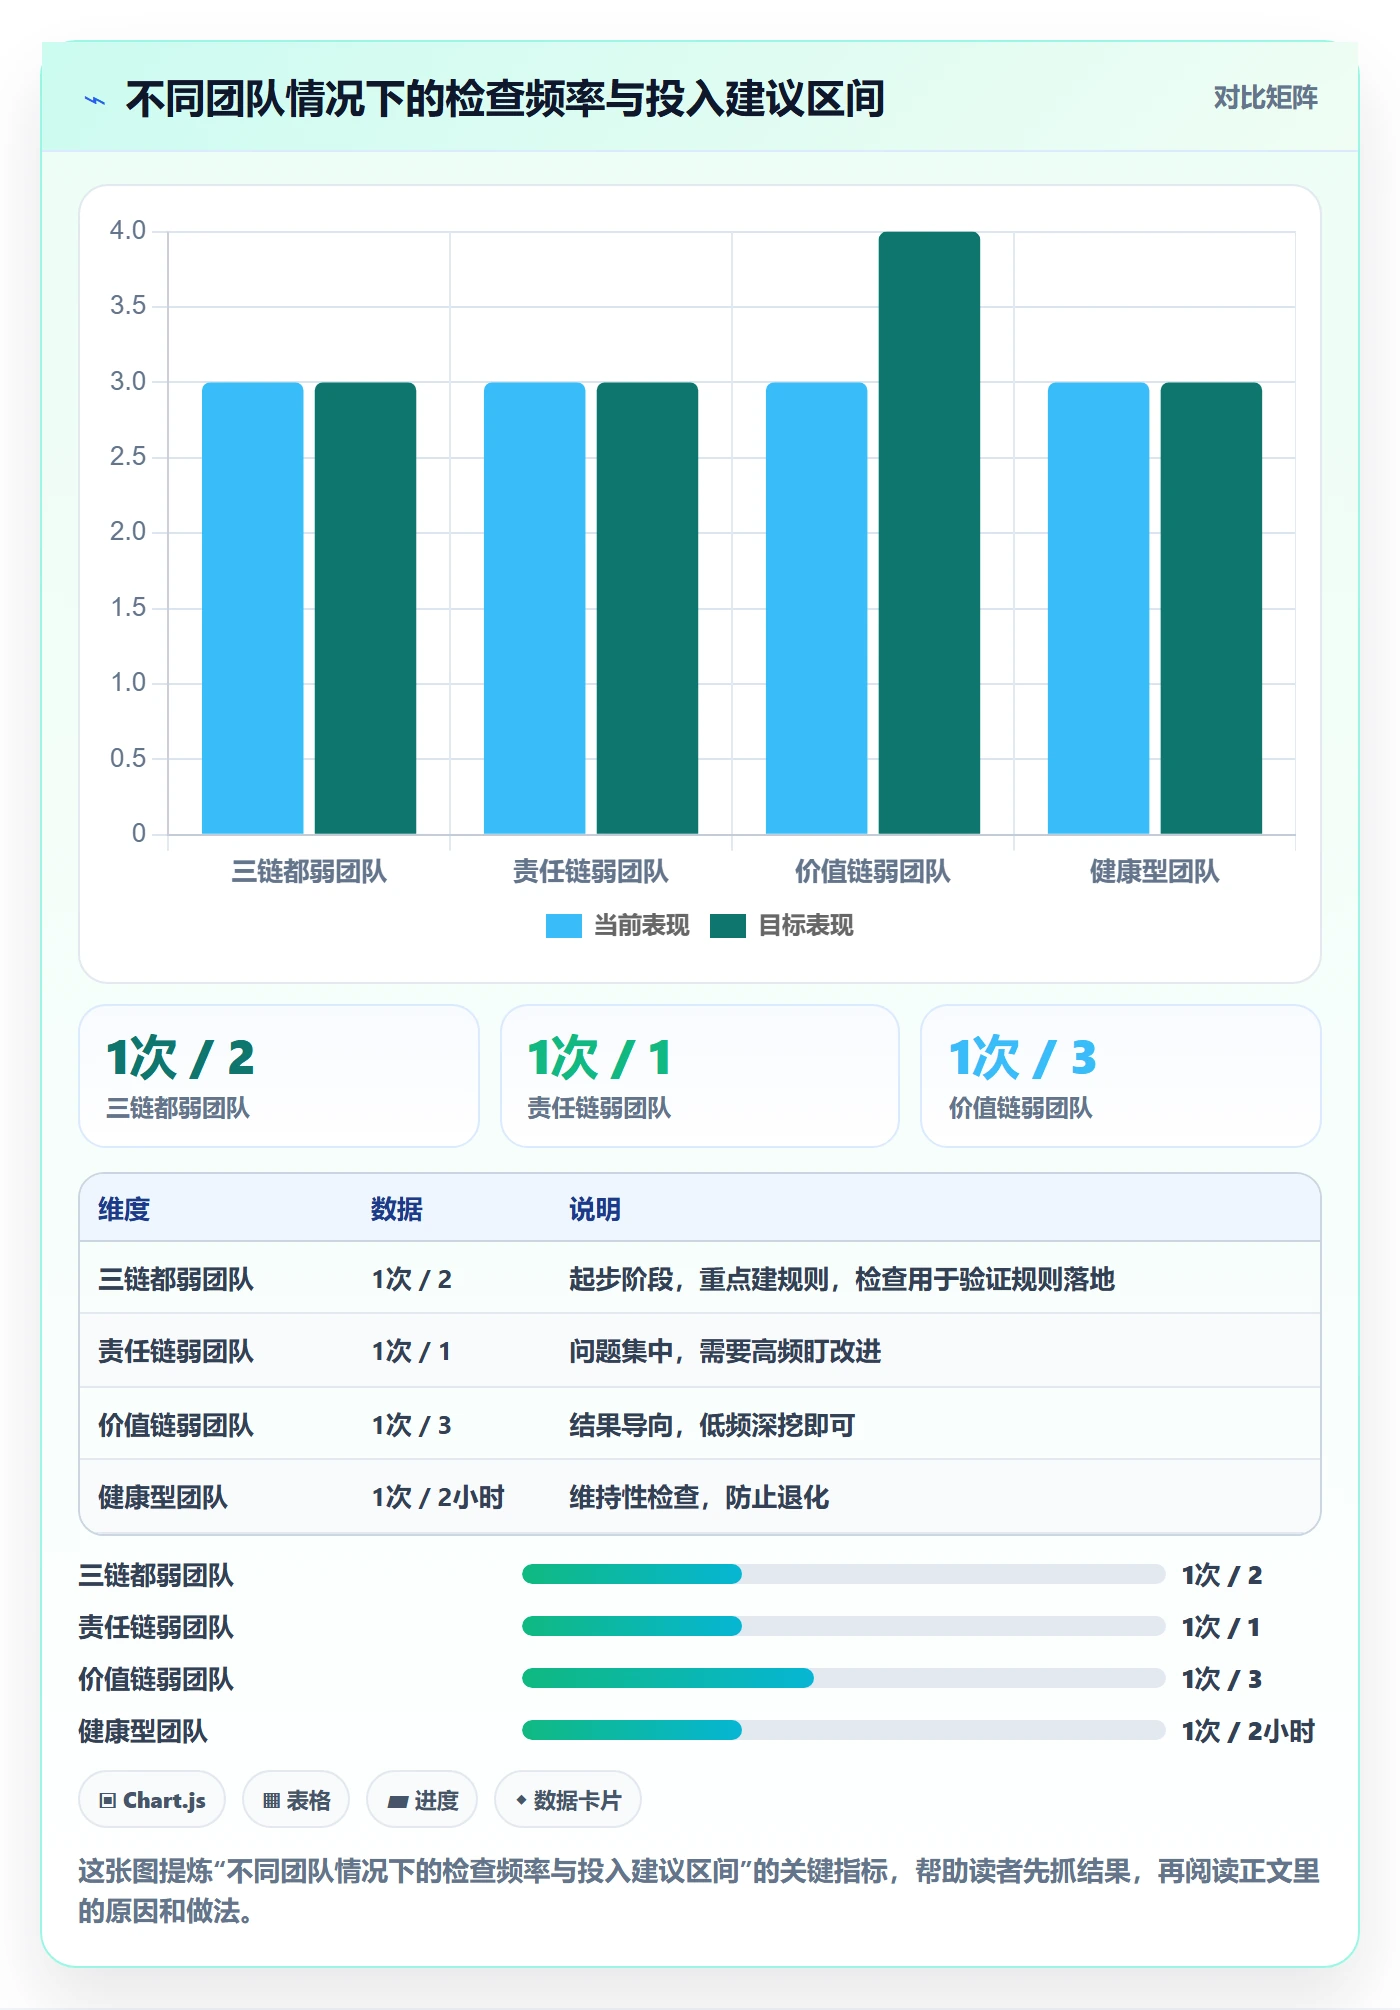Click the lightning icon beside the title
Screen dimensions: 1400x2010
click(x=95, y=100)
